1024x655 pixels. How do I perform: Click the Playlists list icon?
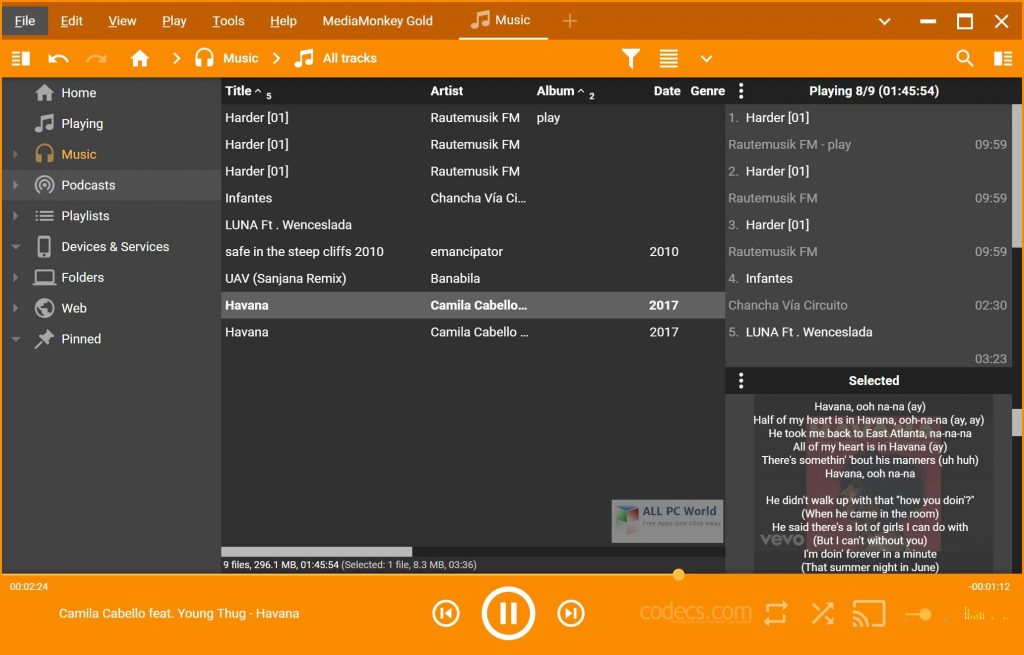44,216
